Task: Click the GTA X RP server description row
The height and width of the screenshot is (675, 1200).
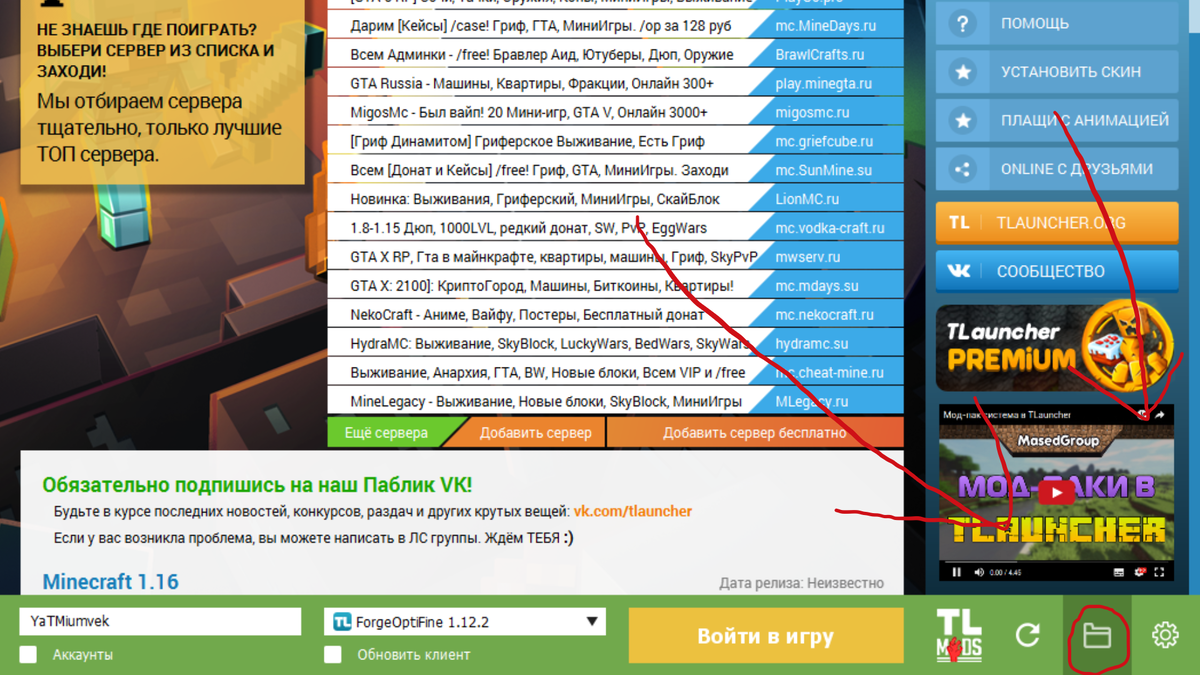Action: pos(554,257)
